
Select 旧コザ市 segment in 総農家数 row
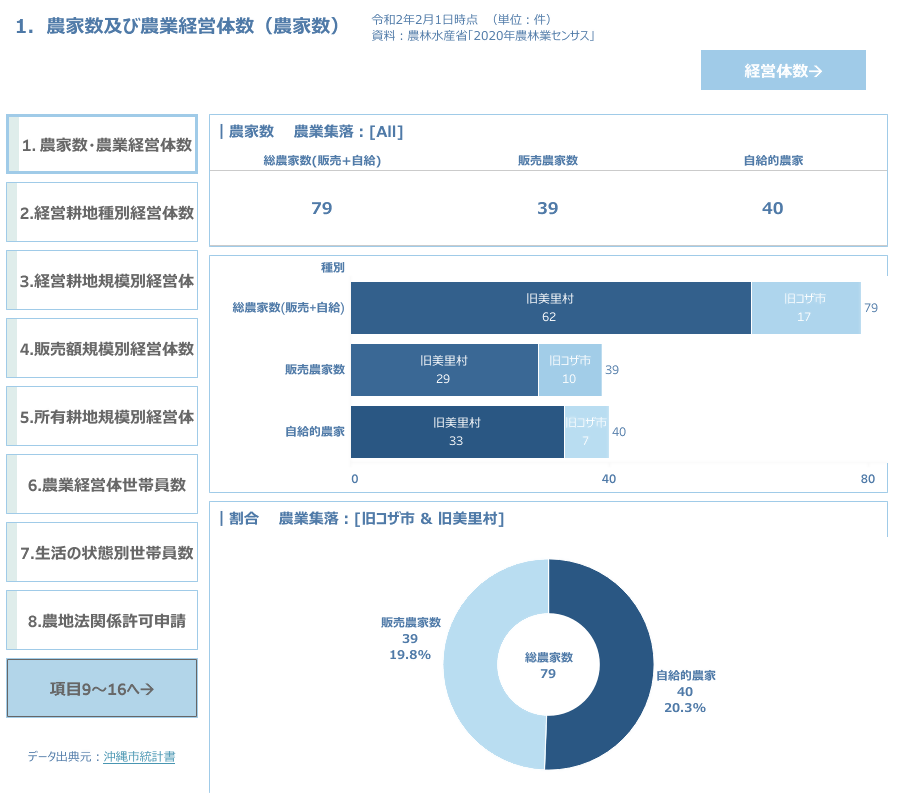point(805,308)
